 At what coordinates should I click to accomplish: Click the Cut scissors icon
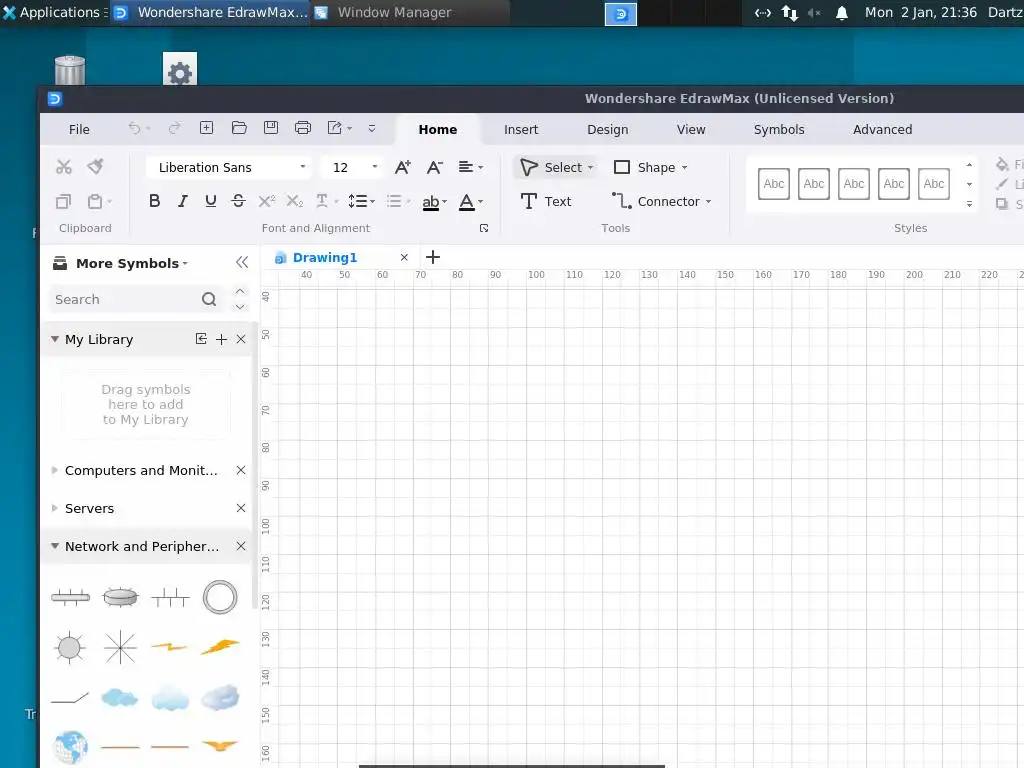[63, 167]
